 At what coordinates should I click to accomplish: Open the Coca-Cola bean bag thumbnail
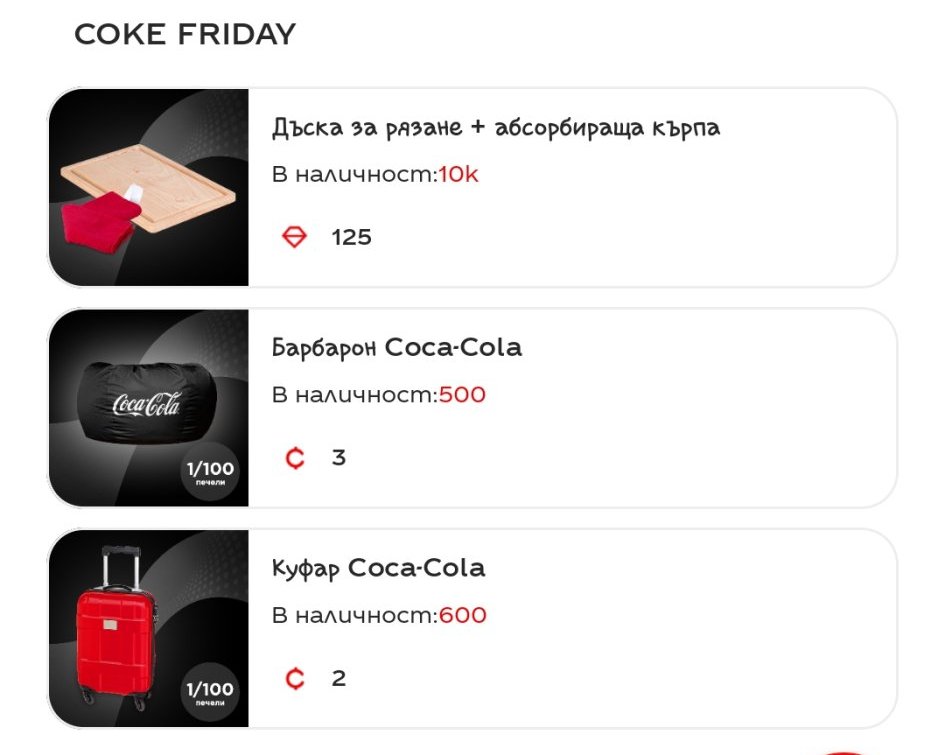point(148,408)
